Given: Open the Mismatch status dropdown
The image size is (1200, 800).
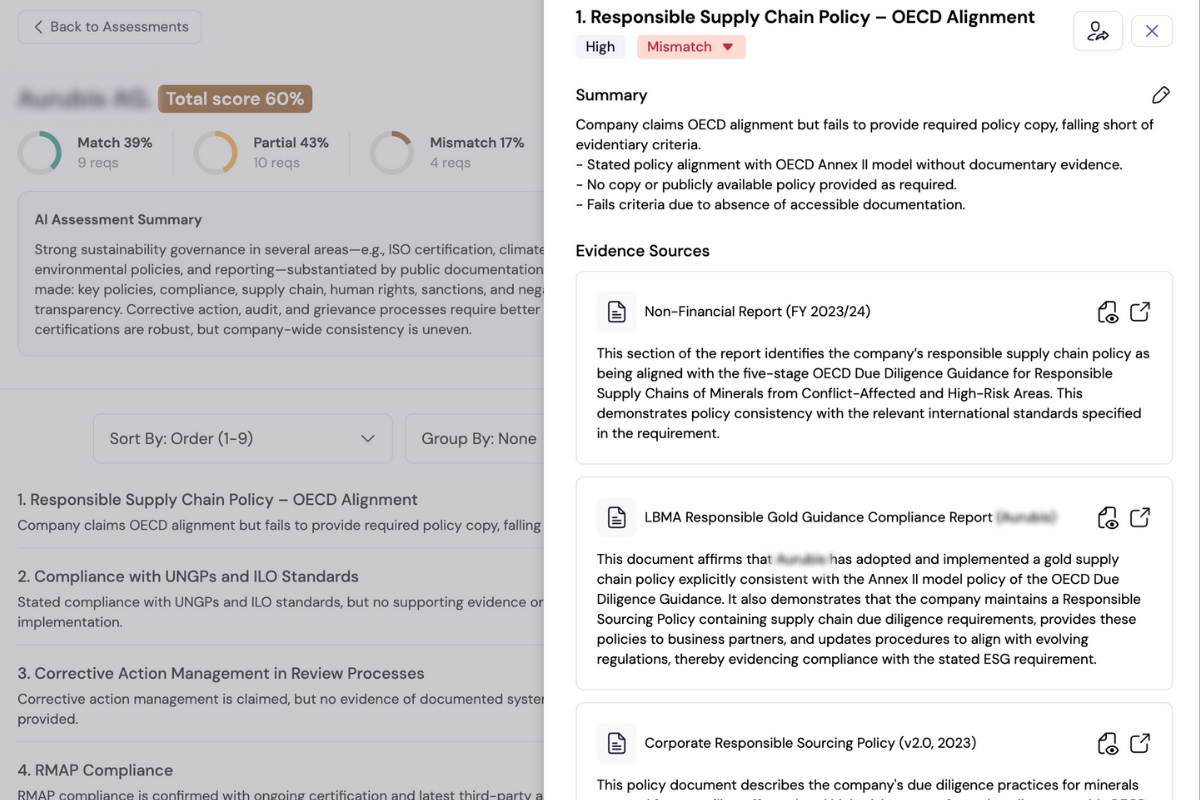Looking at the screenshot, I should (691, 46).
